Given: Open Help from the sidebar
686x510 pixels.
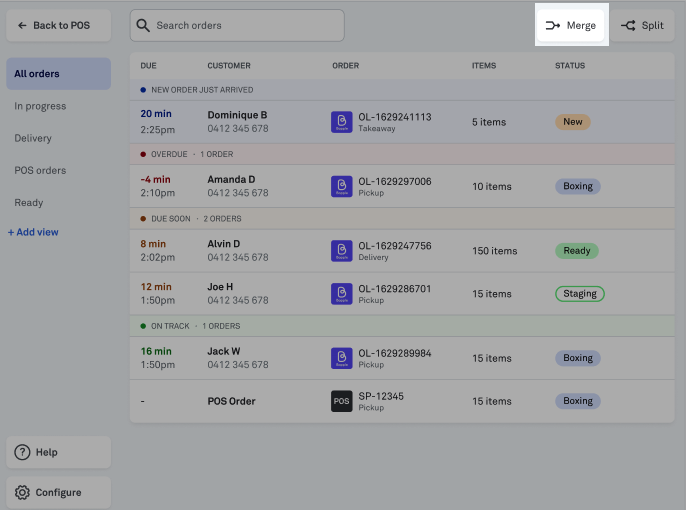Looking at the screenshot, I should [59, 452].
